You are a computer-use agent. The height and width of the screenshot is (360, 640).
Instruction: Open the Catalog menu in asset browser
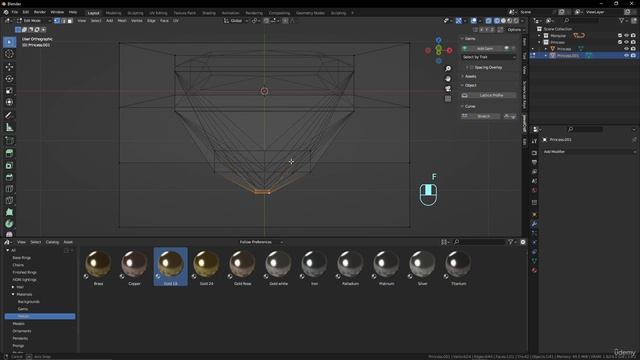(x=52, y=242)
